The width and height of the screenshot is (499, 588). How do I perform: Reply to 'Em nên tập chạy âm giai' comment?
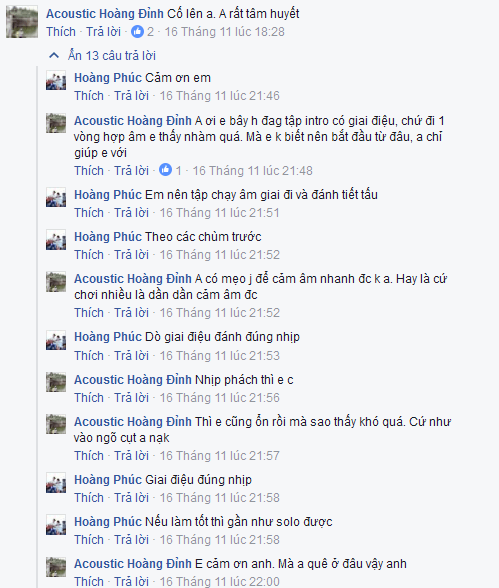[132, 213]
